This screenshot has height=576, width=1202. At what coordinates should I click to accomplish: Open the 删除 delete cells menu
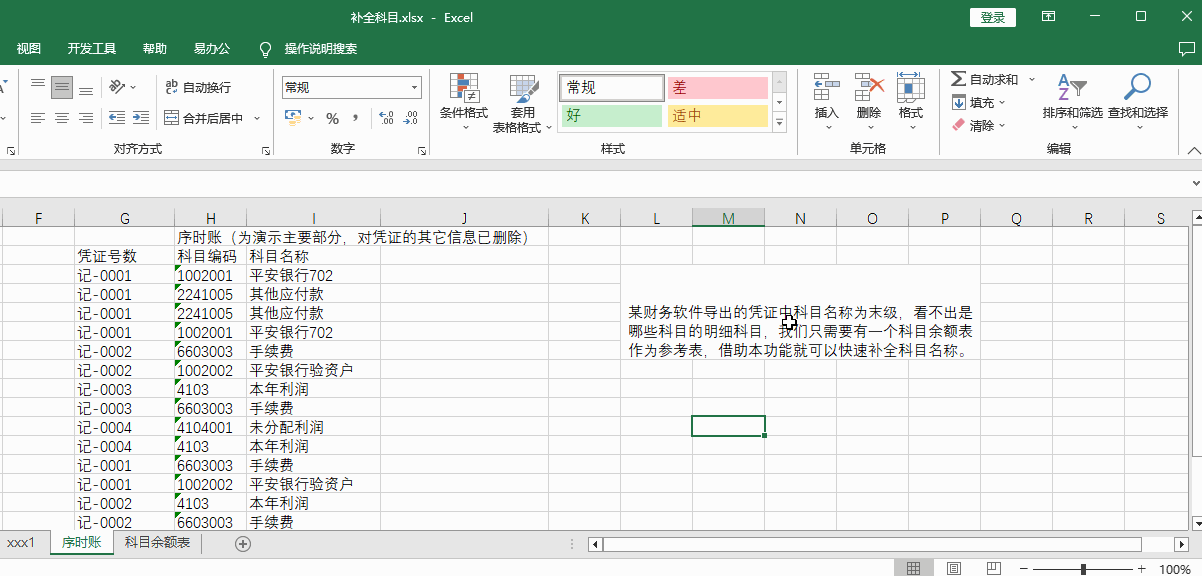click(x=869, y=102)
